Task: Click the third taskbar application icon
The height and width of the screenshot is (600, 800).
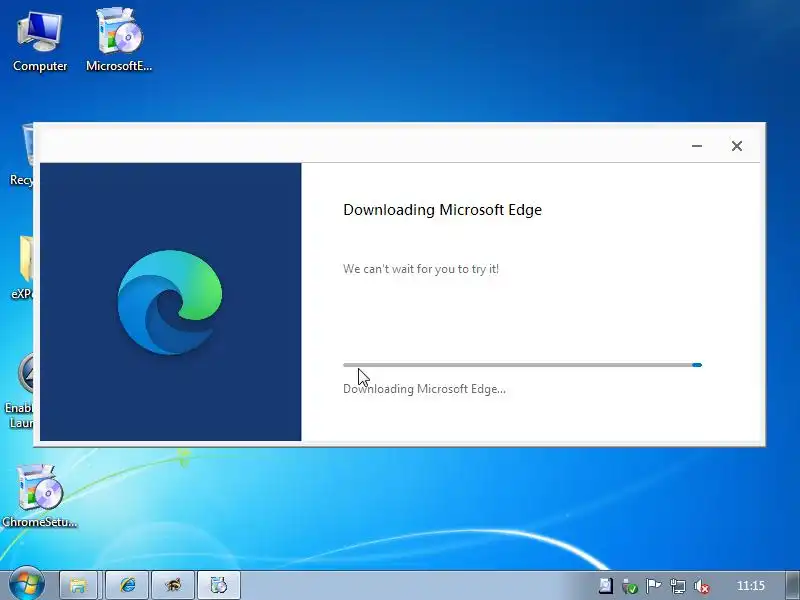Action: 173,585
